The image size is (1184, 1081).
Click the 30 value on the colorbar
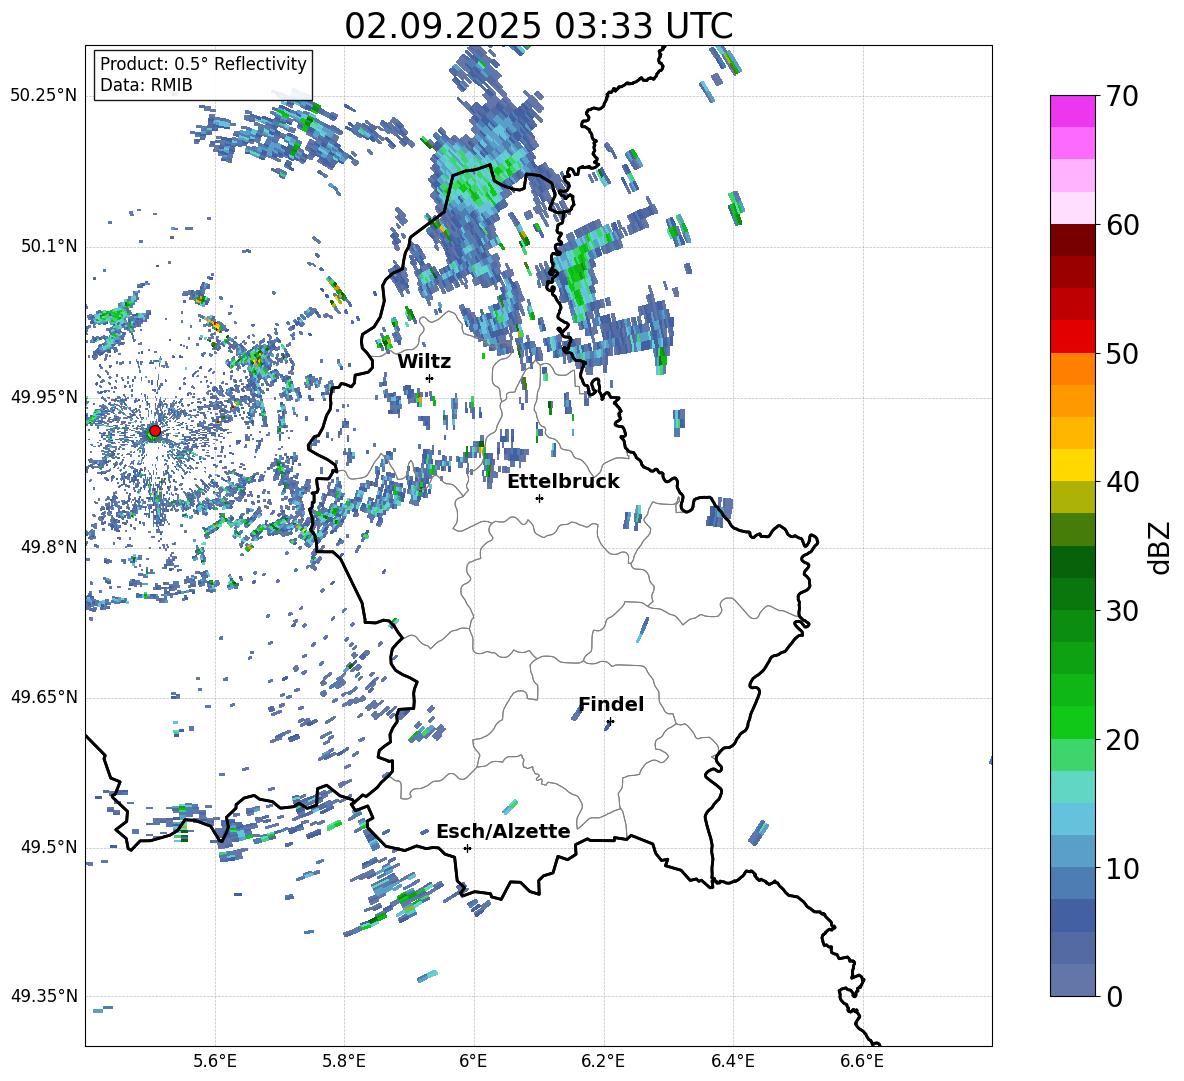(1122, 611)
